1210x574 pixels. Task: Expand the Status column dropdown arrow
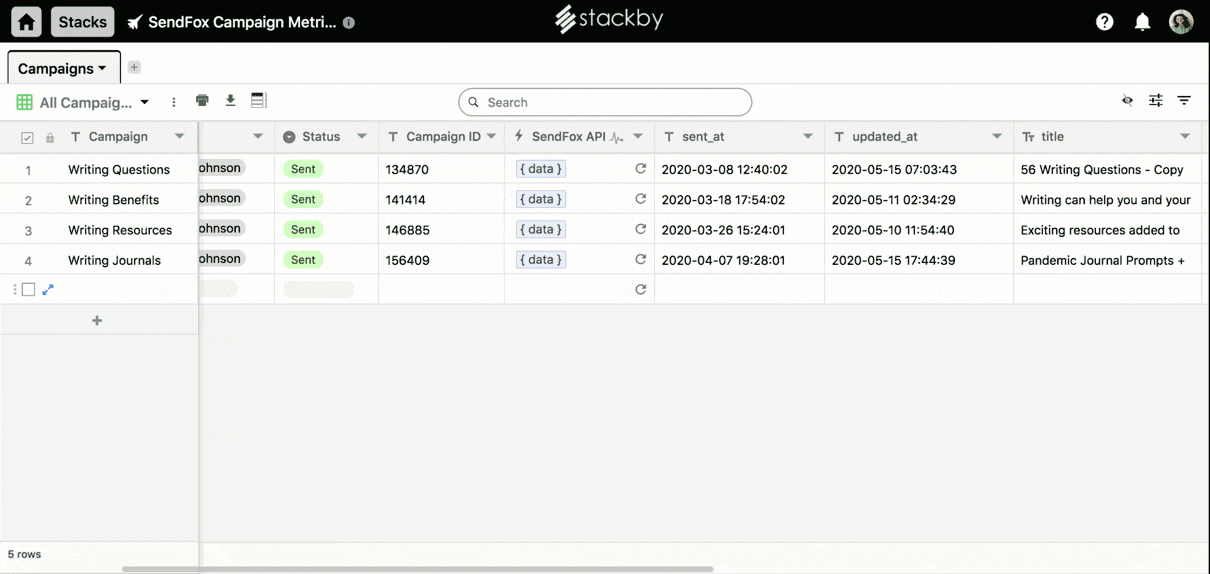pyautogui.click(x=362, y=137)
